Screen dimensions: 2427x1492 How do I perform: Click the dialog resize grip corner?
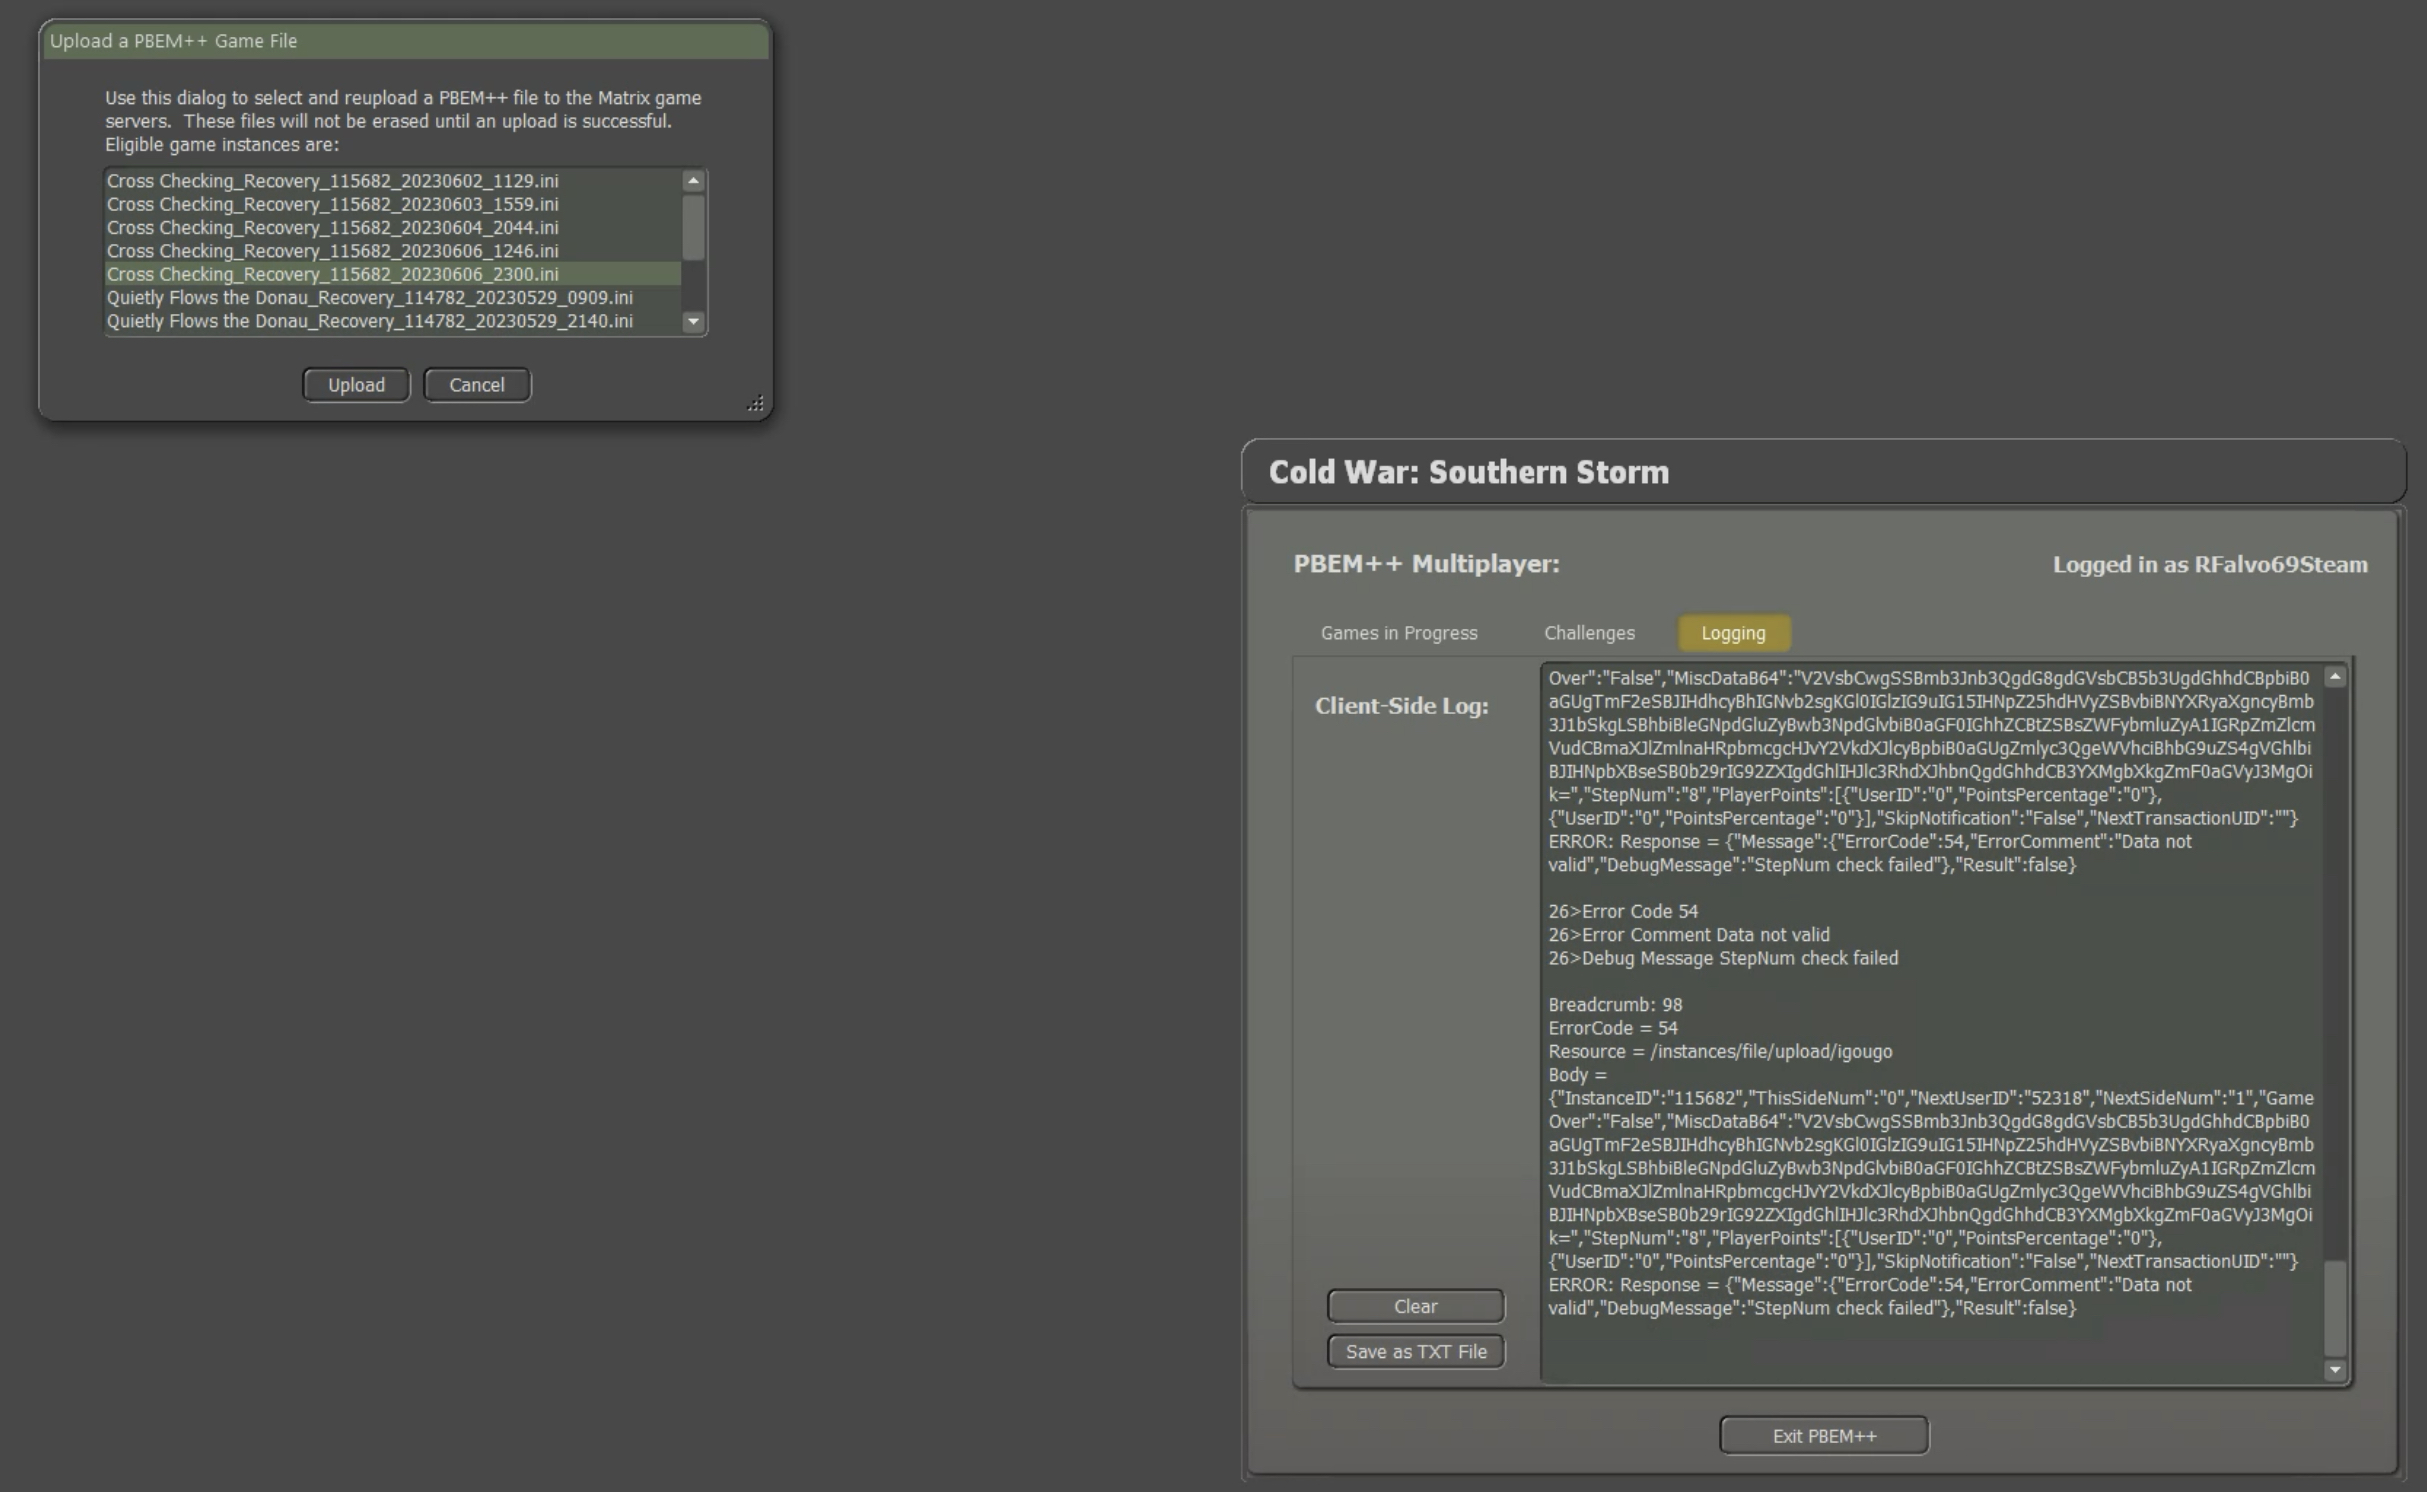tap(756, 403)
